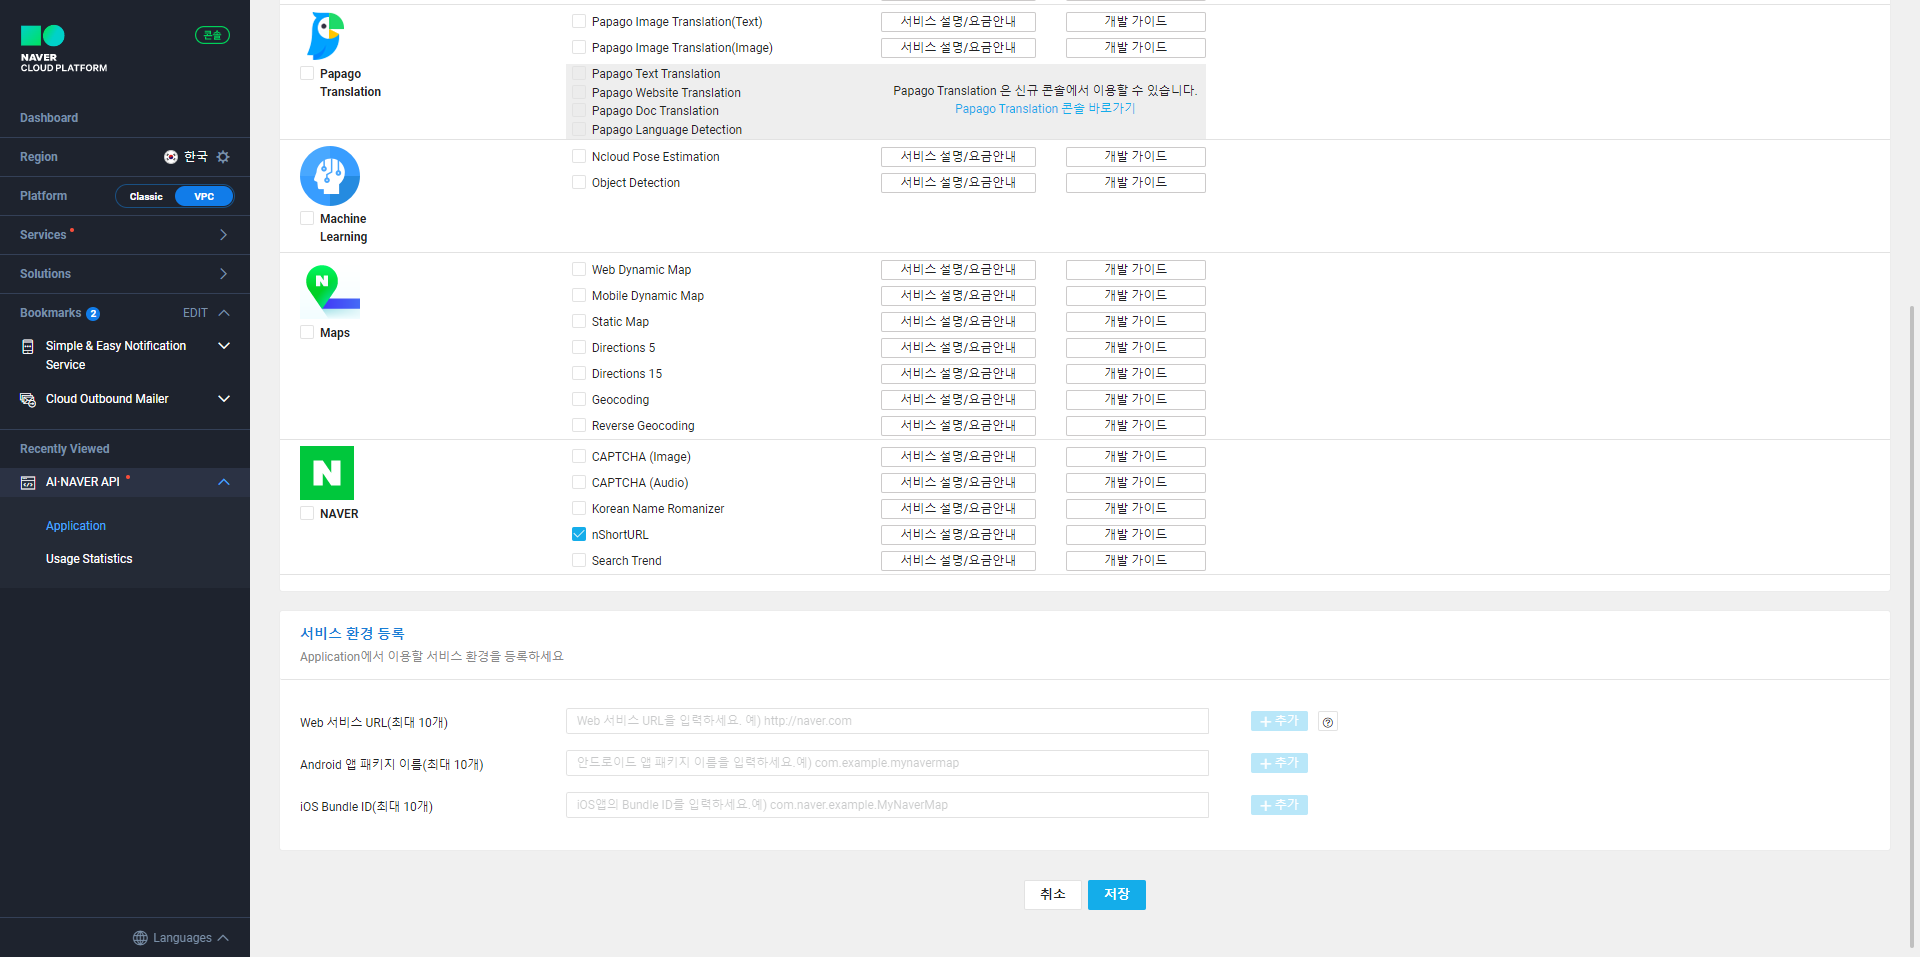
Task: Select all Maps services checkbox
Action: (x=307, y=332)
